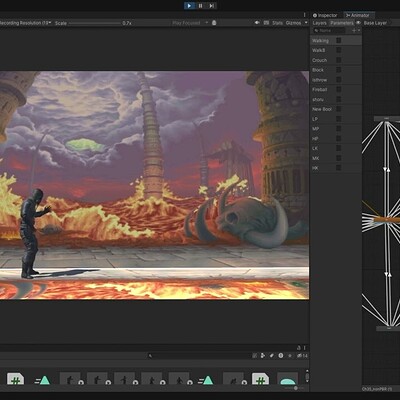Toggle the Block parameter checkbox
400x400 pixels.
point(338,70)
